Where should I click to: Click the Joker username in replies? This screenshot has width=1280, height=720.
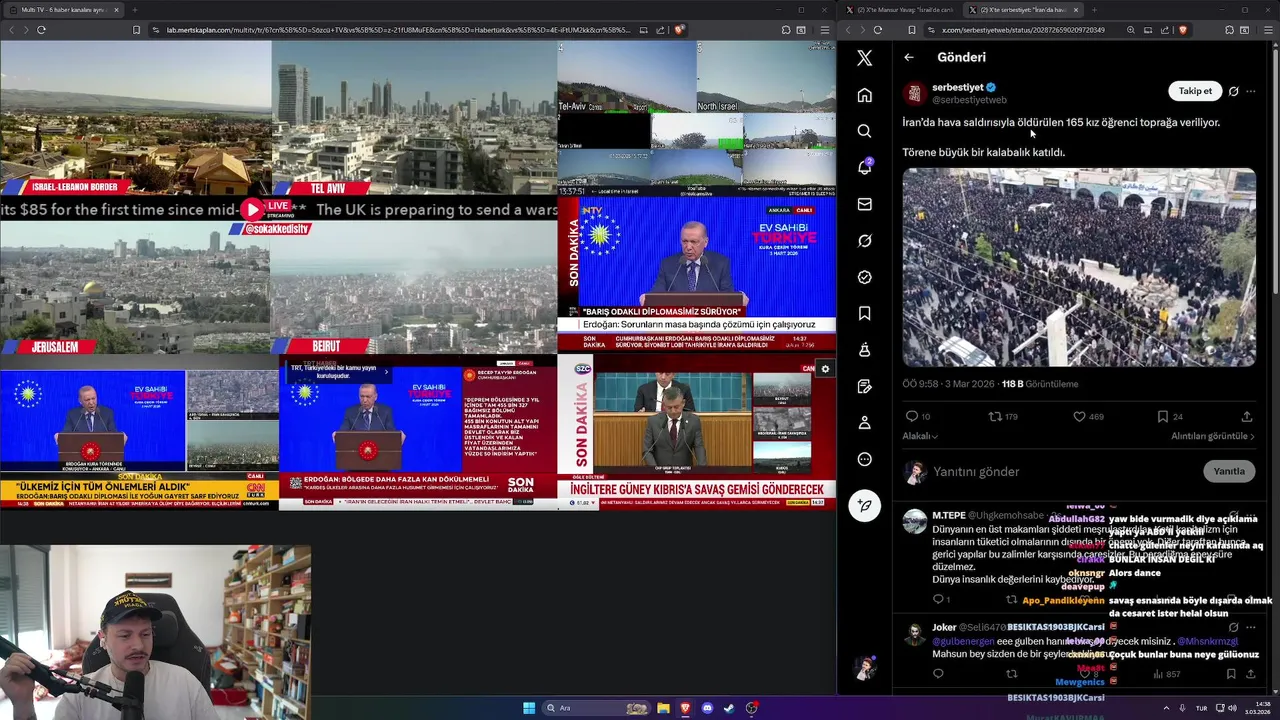tap(944, 627)
